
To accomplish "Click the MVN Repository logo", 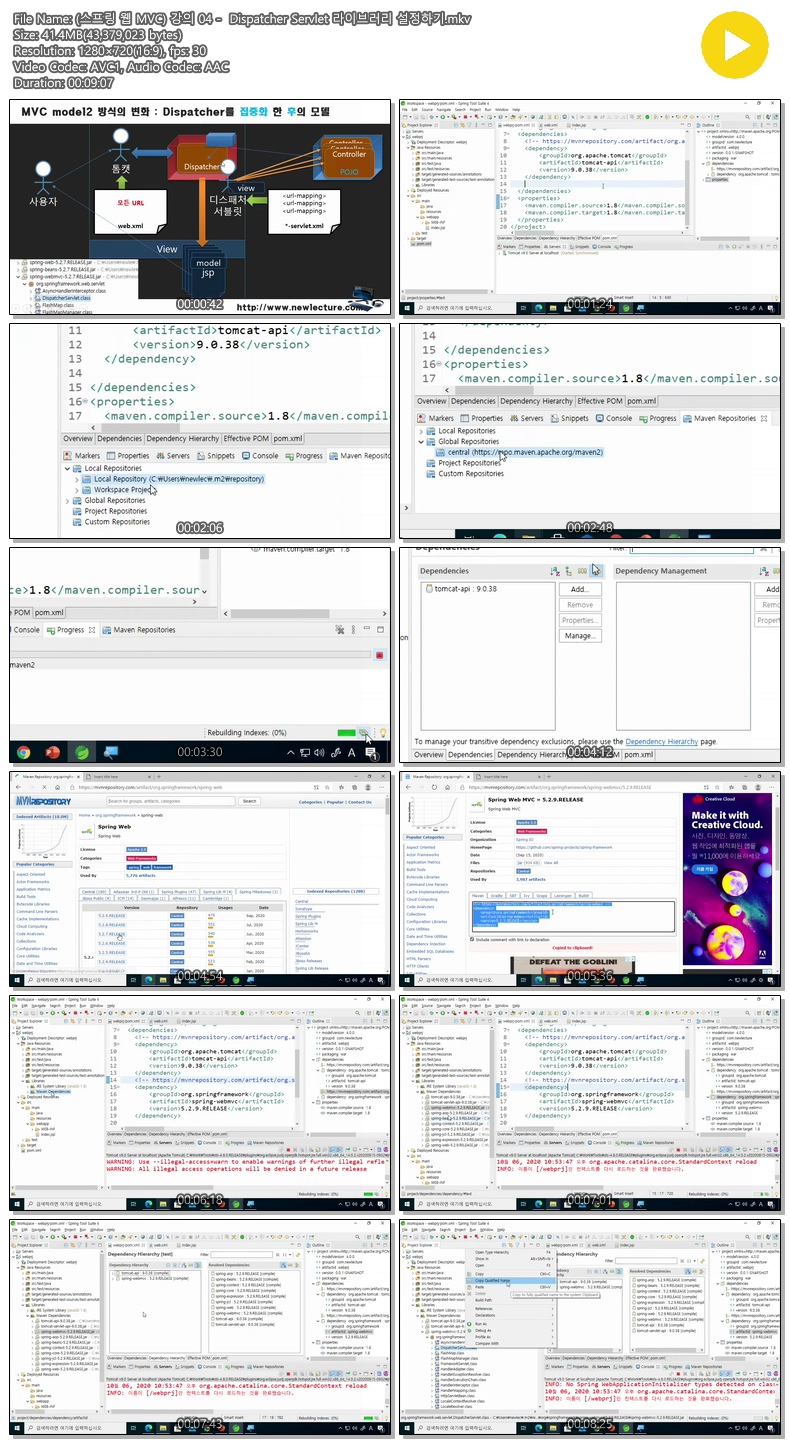I will point(41,801).
